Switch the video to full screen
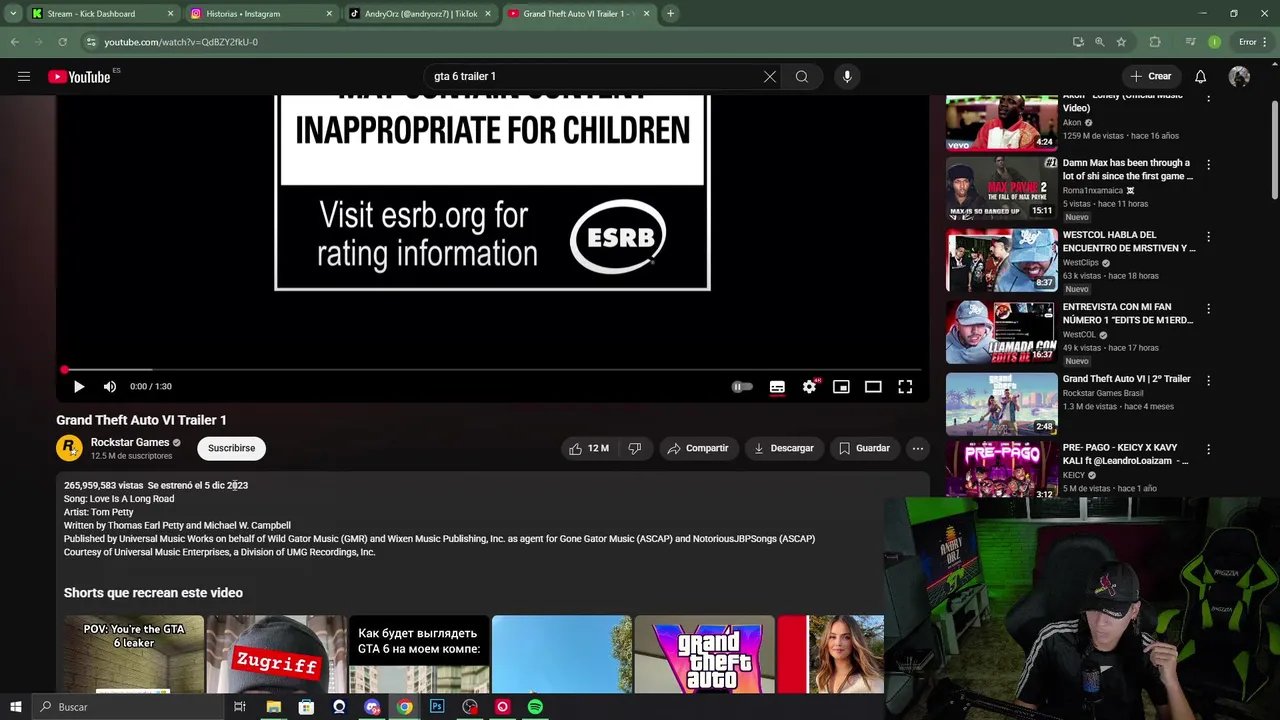The width and height of the screenshot is (1280, 720). point(905,386)
